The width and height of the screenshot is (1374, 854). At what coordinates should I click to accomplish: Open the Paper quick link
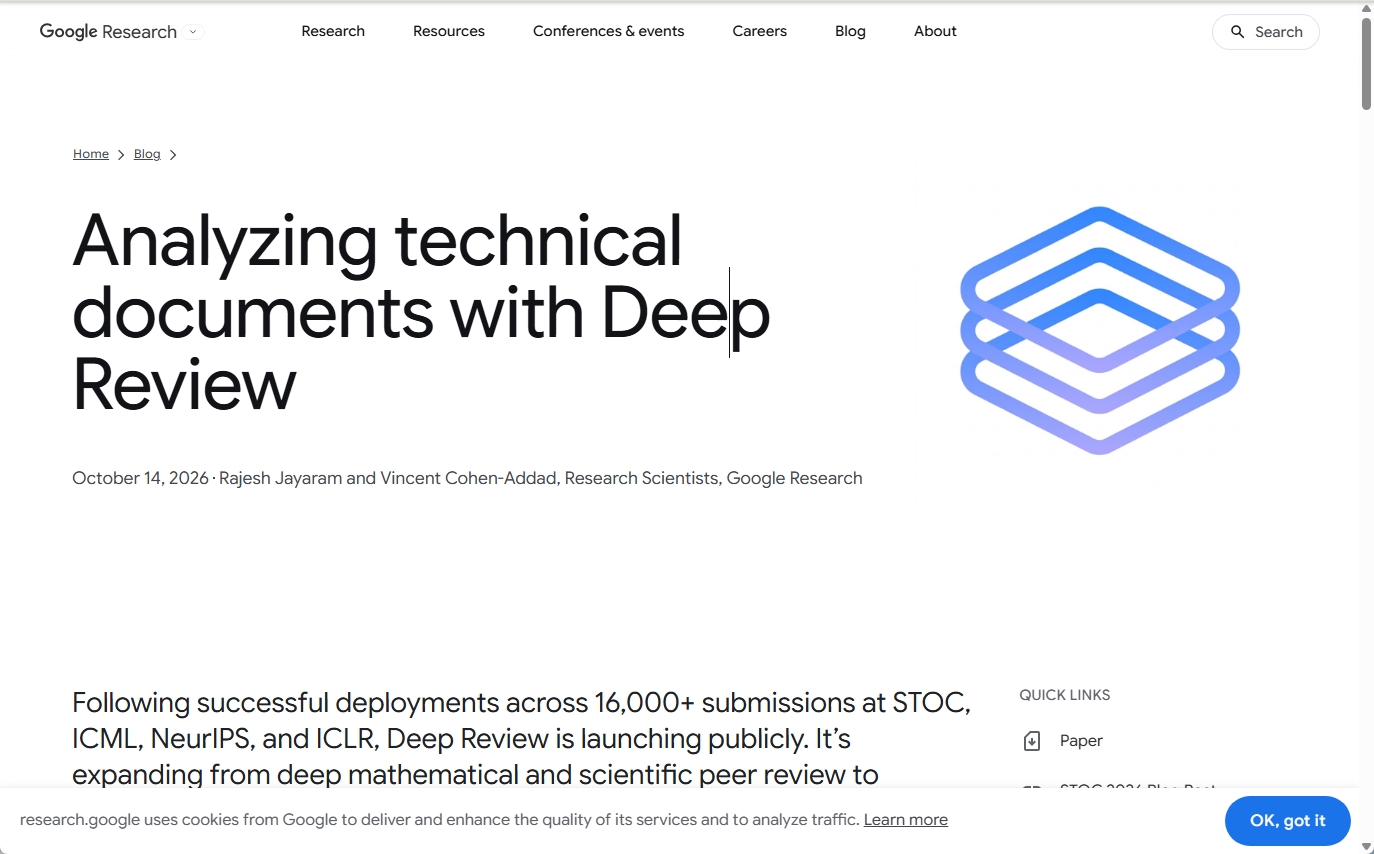click(1081, 741)
